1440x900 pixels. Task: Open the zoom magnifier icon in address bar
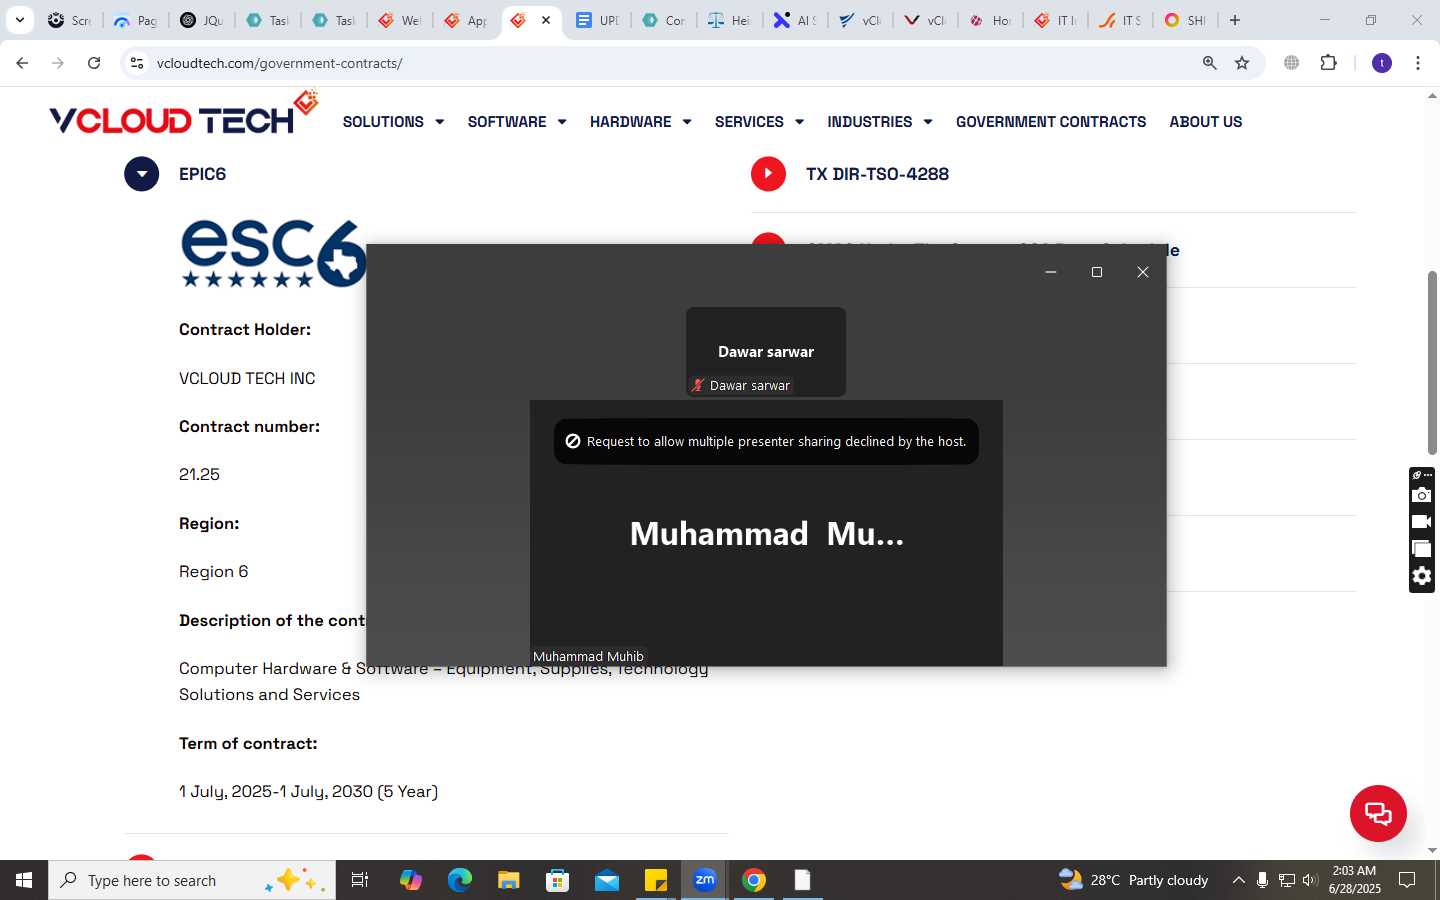(1209, 63)
